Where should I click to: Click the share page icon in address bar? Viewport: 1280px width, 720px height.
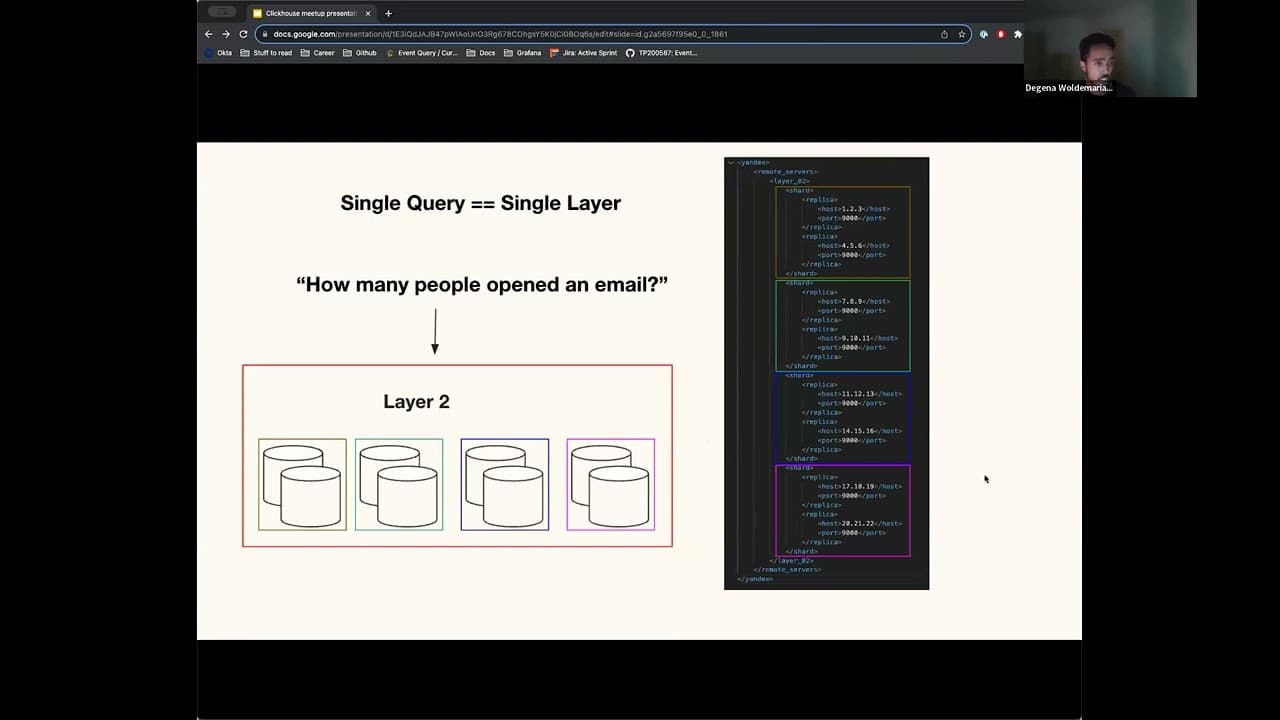[x=944, y=34]
